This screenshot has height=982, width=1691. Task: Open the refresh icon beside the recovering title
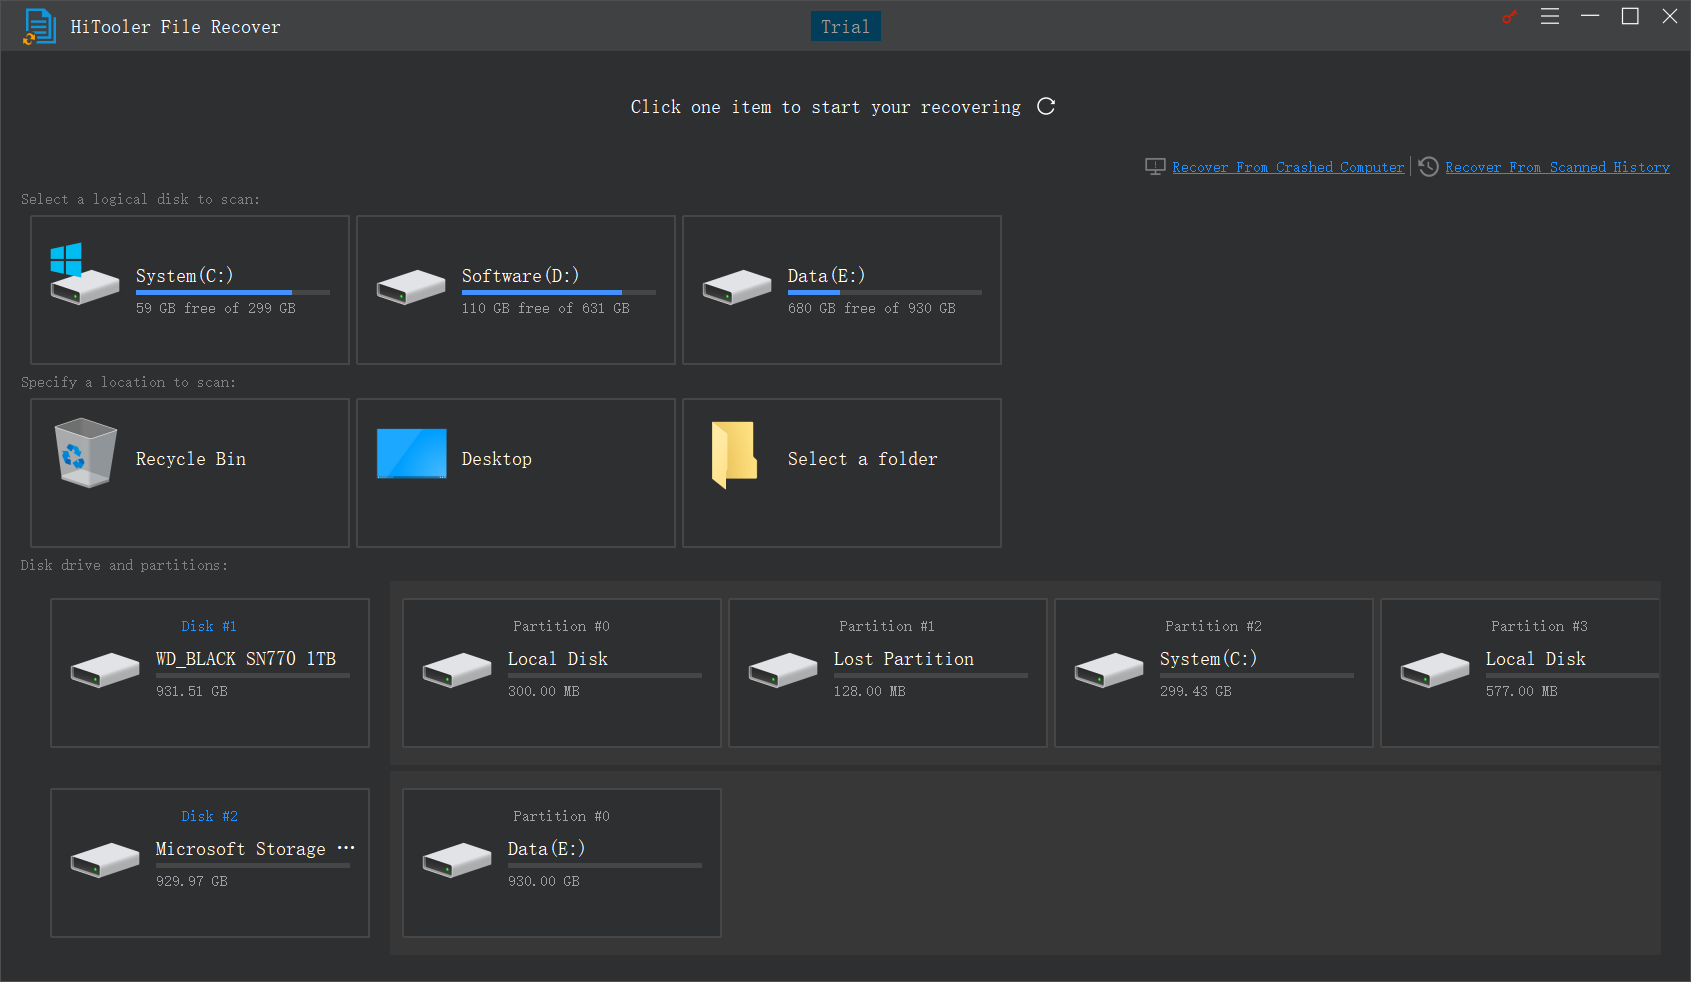(1046, 106)
